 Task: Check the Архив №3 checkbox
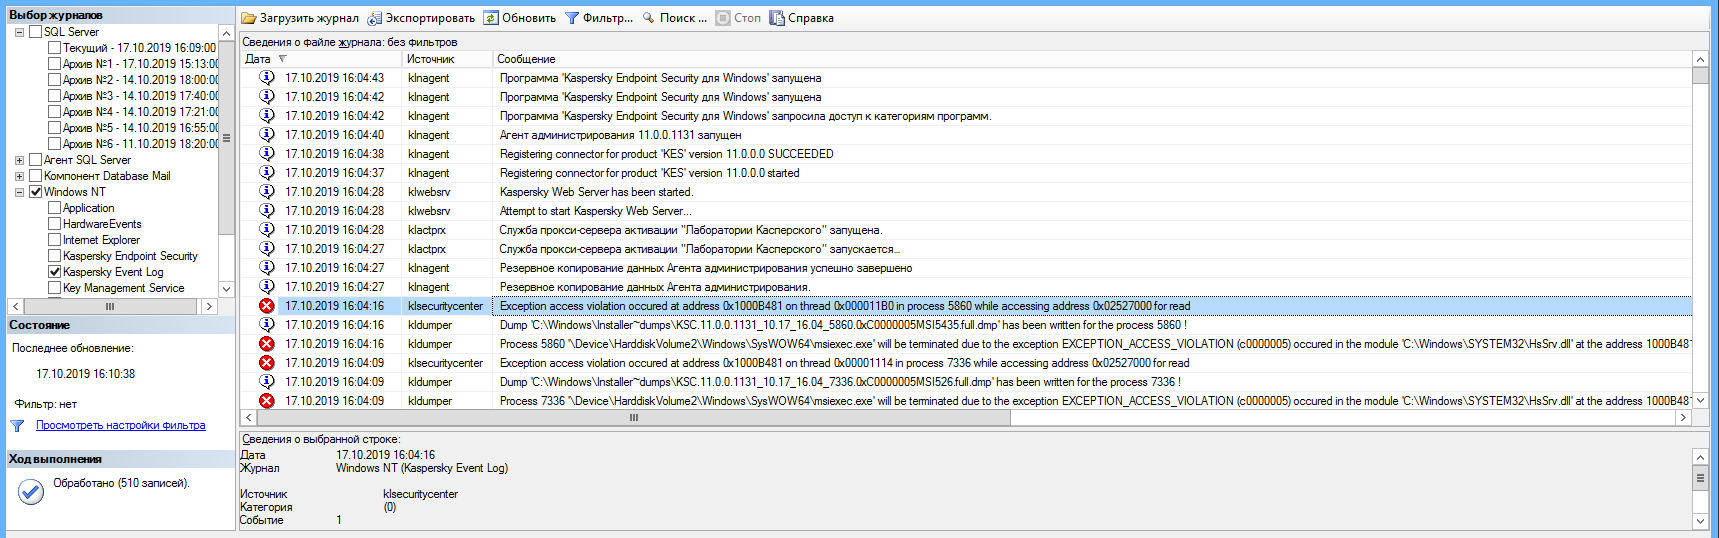(55, 96)
